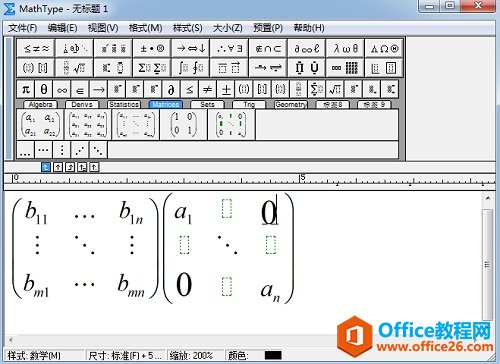500x364 pixels.
Task: Switch to the Sets tab
Action: tap(207, 105)
